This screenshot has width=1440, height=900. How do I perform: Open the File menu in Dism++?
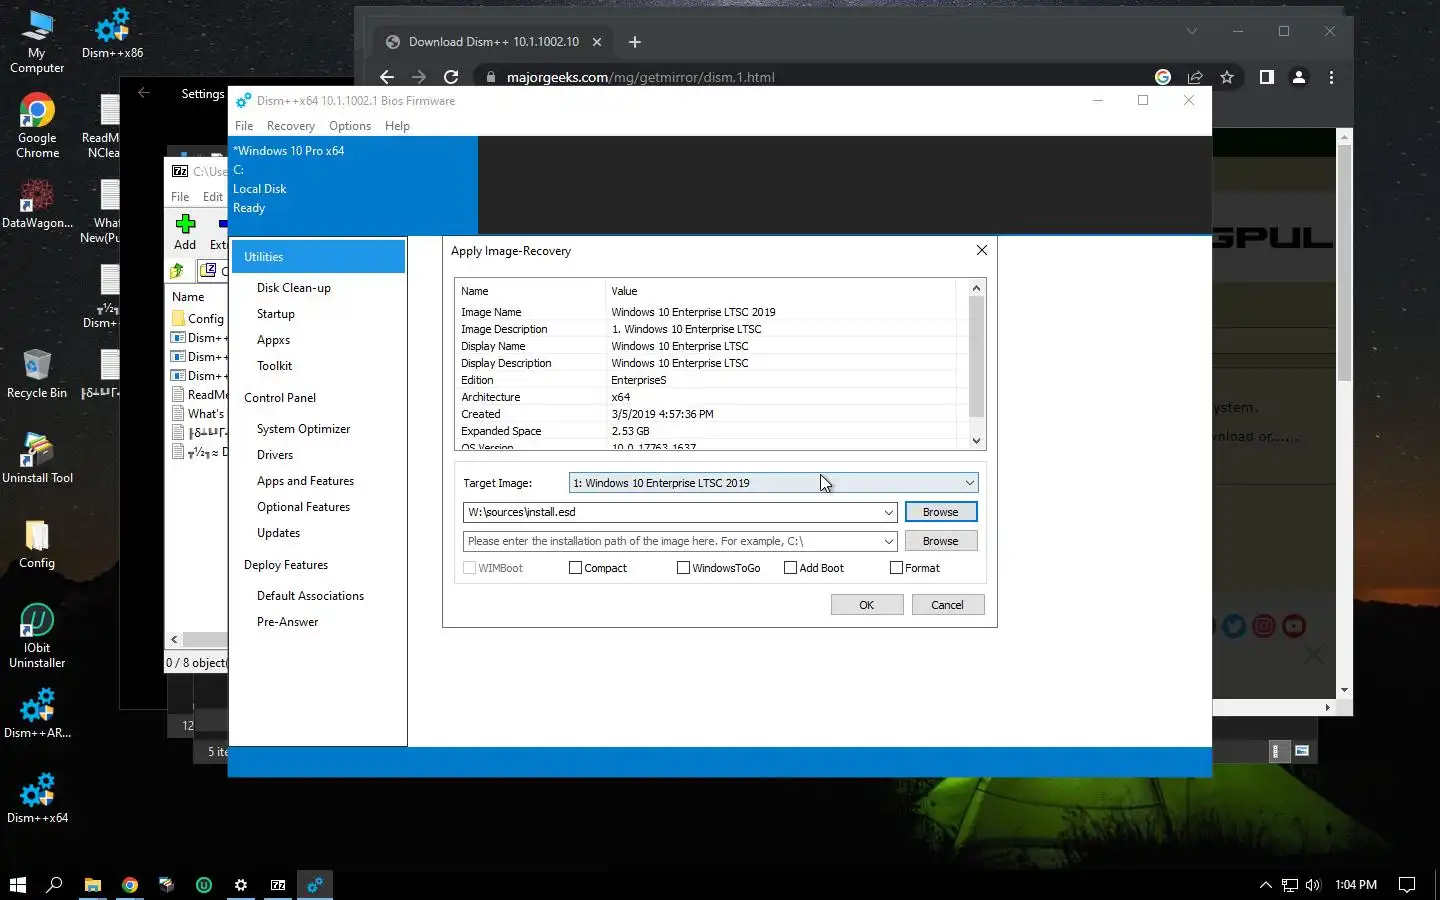(x=244, y=126)
